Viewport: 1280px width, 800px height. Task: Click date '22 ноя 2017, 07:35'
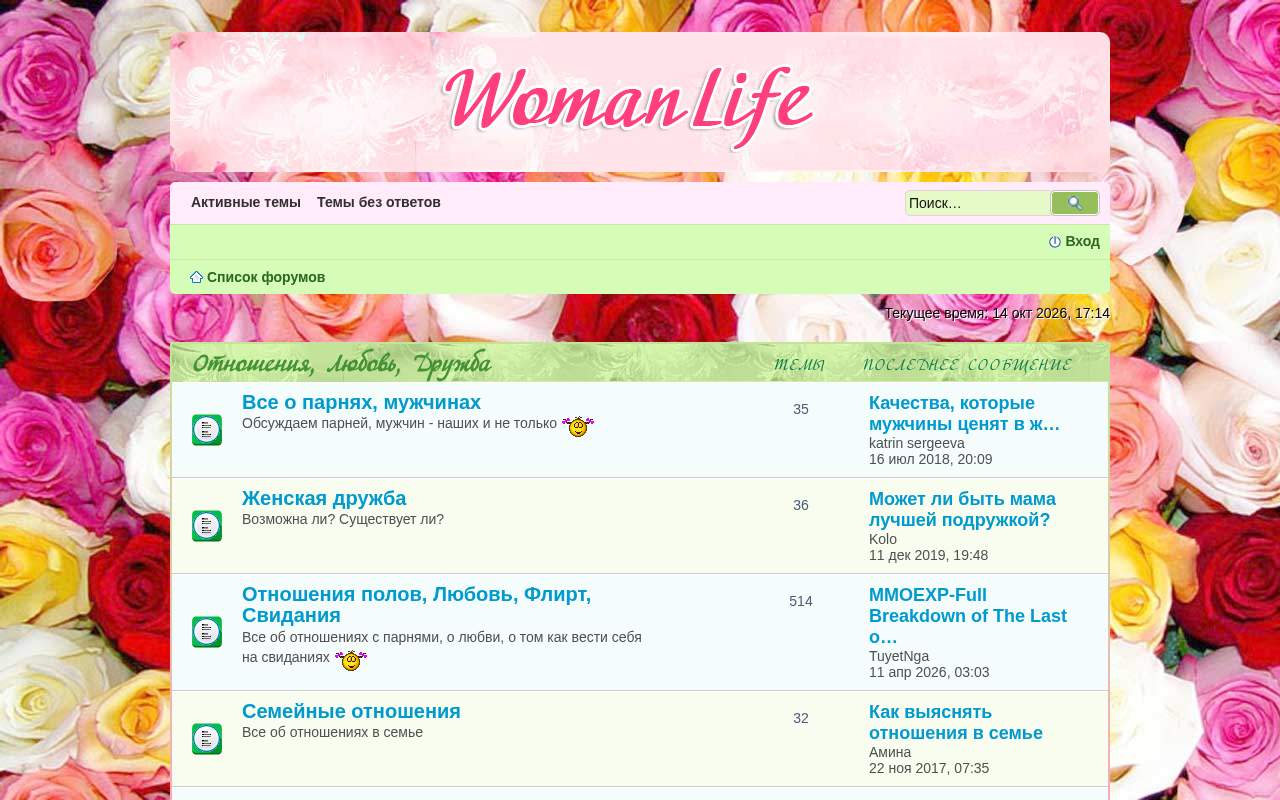point(929,768)
